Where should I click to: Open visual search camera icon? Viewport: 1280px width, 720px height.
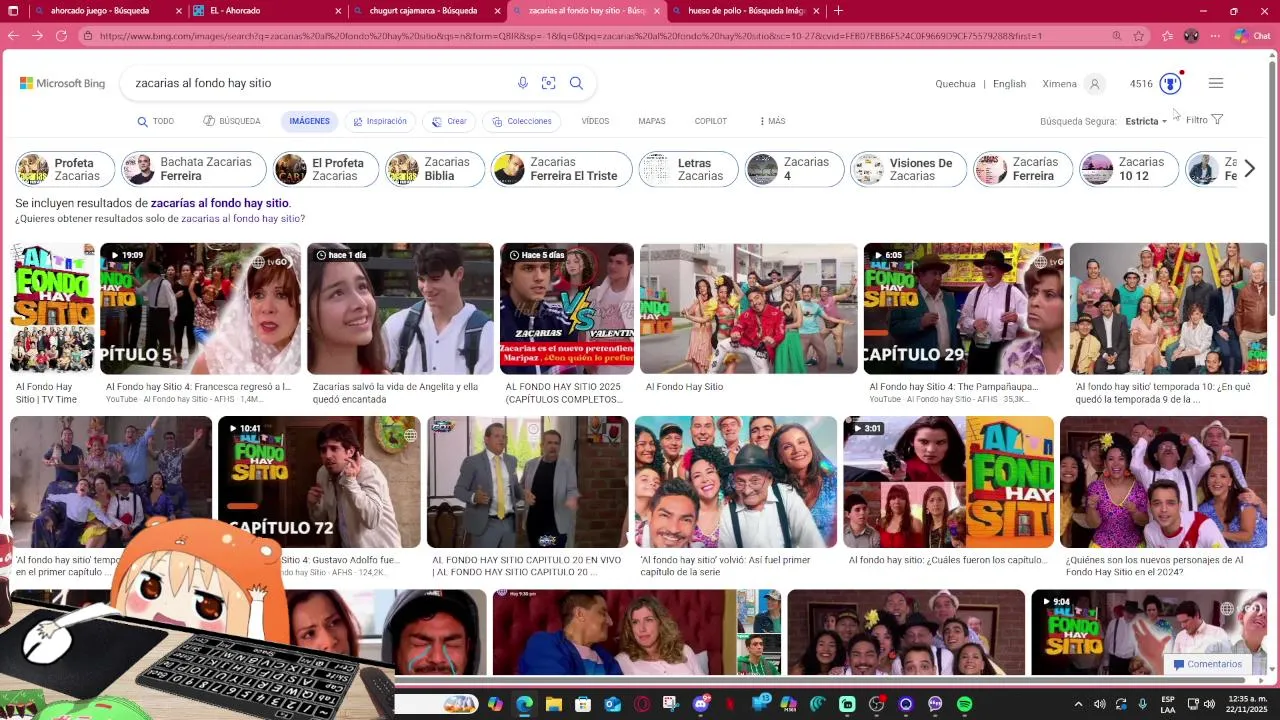pyautogui.click(x=548, y=83)
